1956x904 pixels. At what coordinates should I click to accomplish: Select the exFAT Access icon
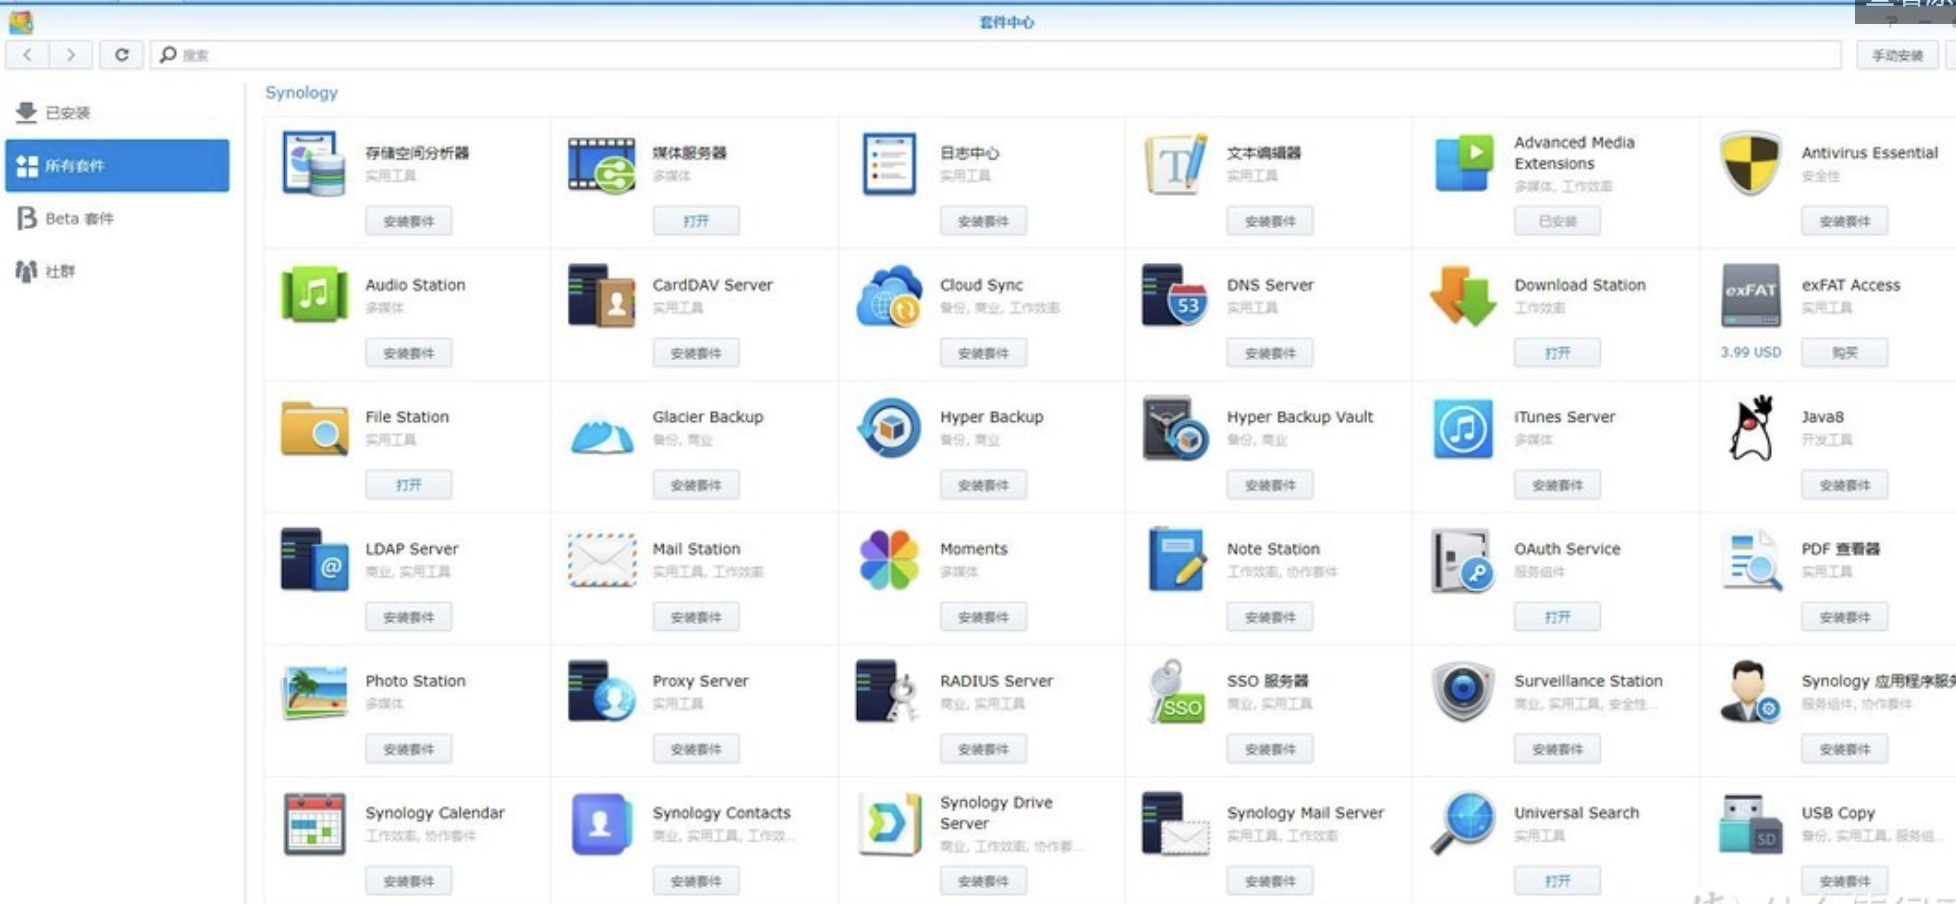click(1751, 295)
